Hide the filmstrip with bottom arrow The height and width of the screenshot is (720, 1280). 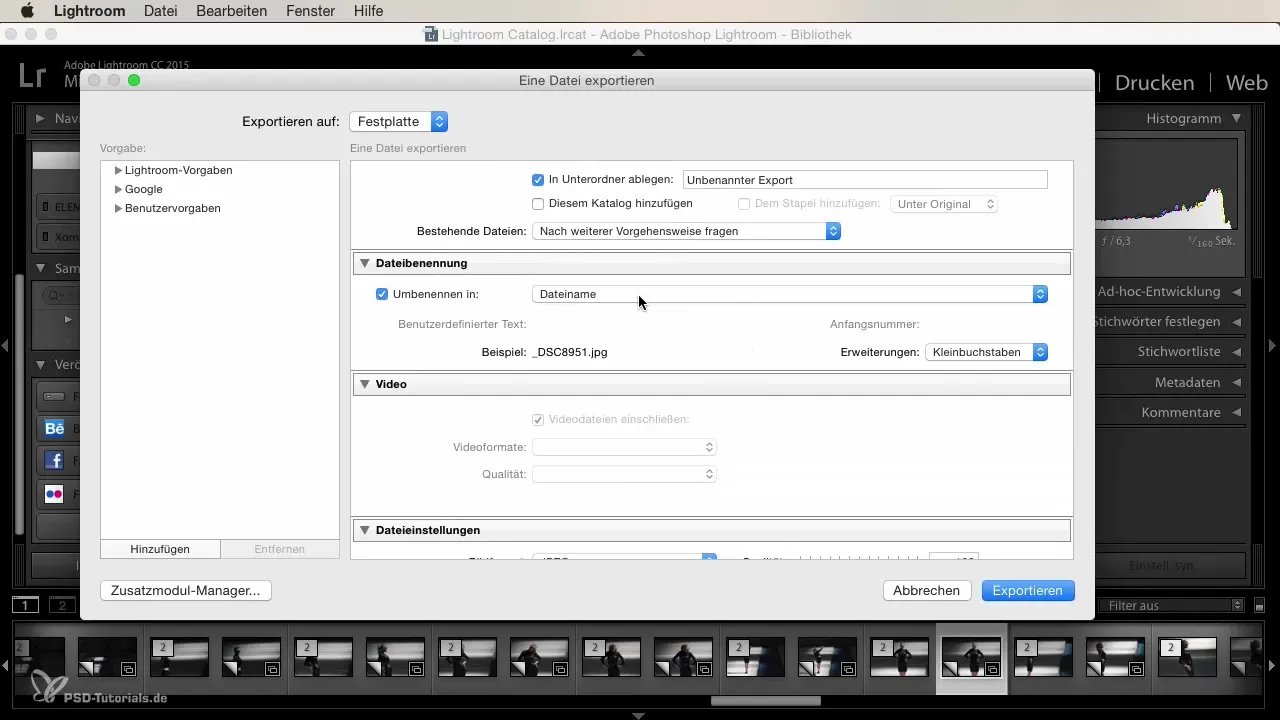tap(638, 715)
